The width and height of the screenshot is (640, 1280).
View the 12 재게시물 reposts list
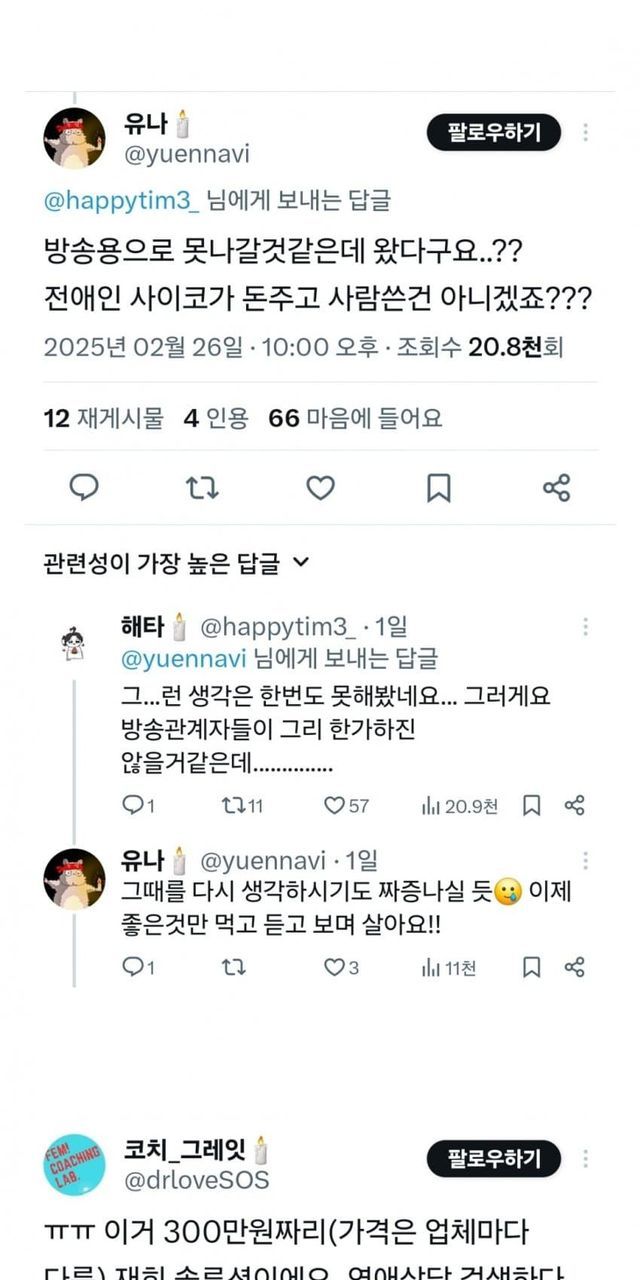[103, 418]
